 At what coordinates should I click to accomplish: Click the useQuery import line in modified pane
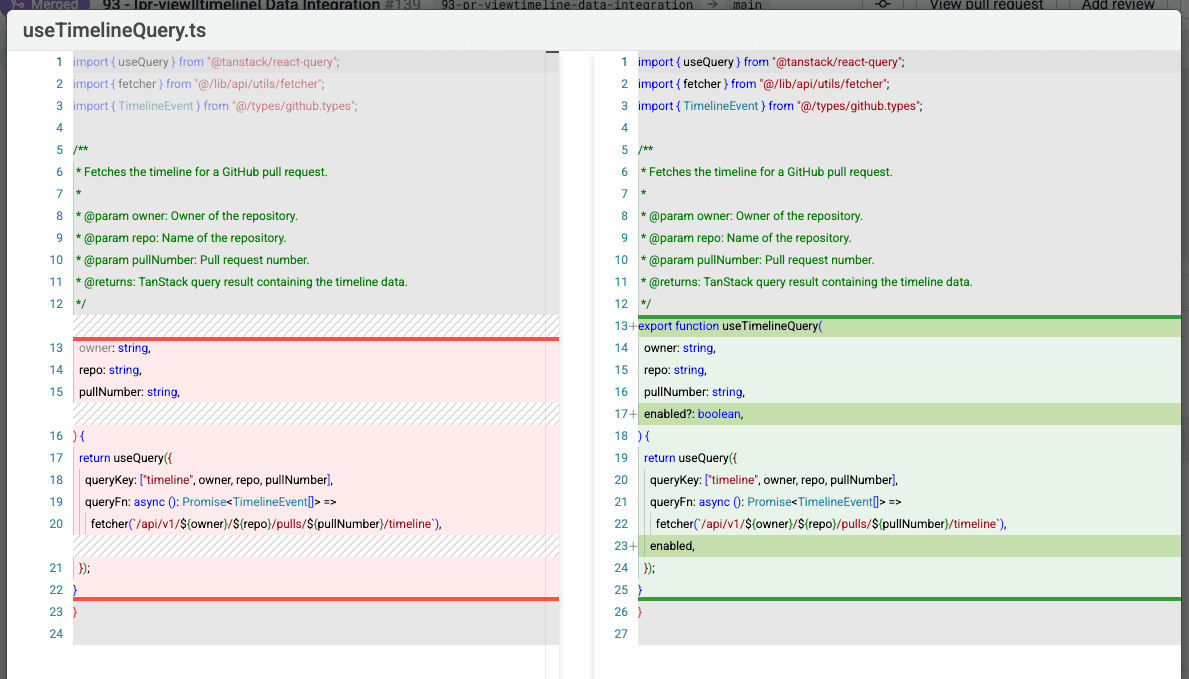pos(771,62)
